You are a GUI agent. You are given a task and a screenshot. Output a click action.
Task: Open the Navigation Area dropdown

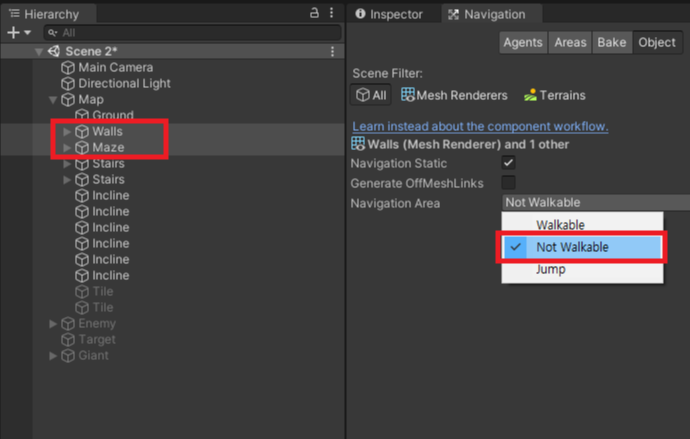596,202
